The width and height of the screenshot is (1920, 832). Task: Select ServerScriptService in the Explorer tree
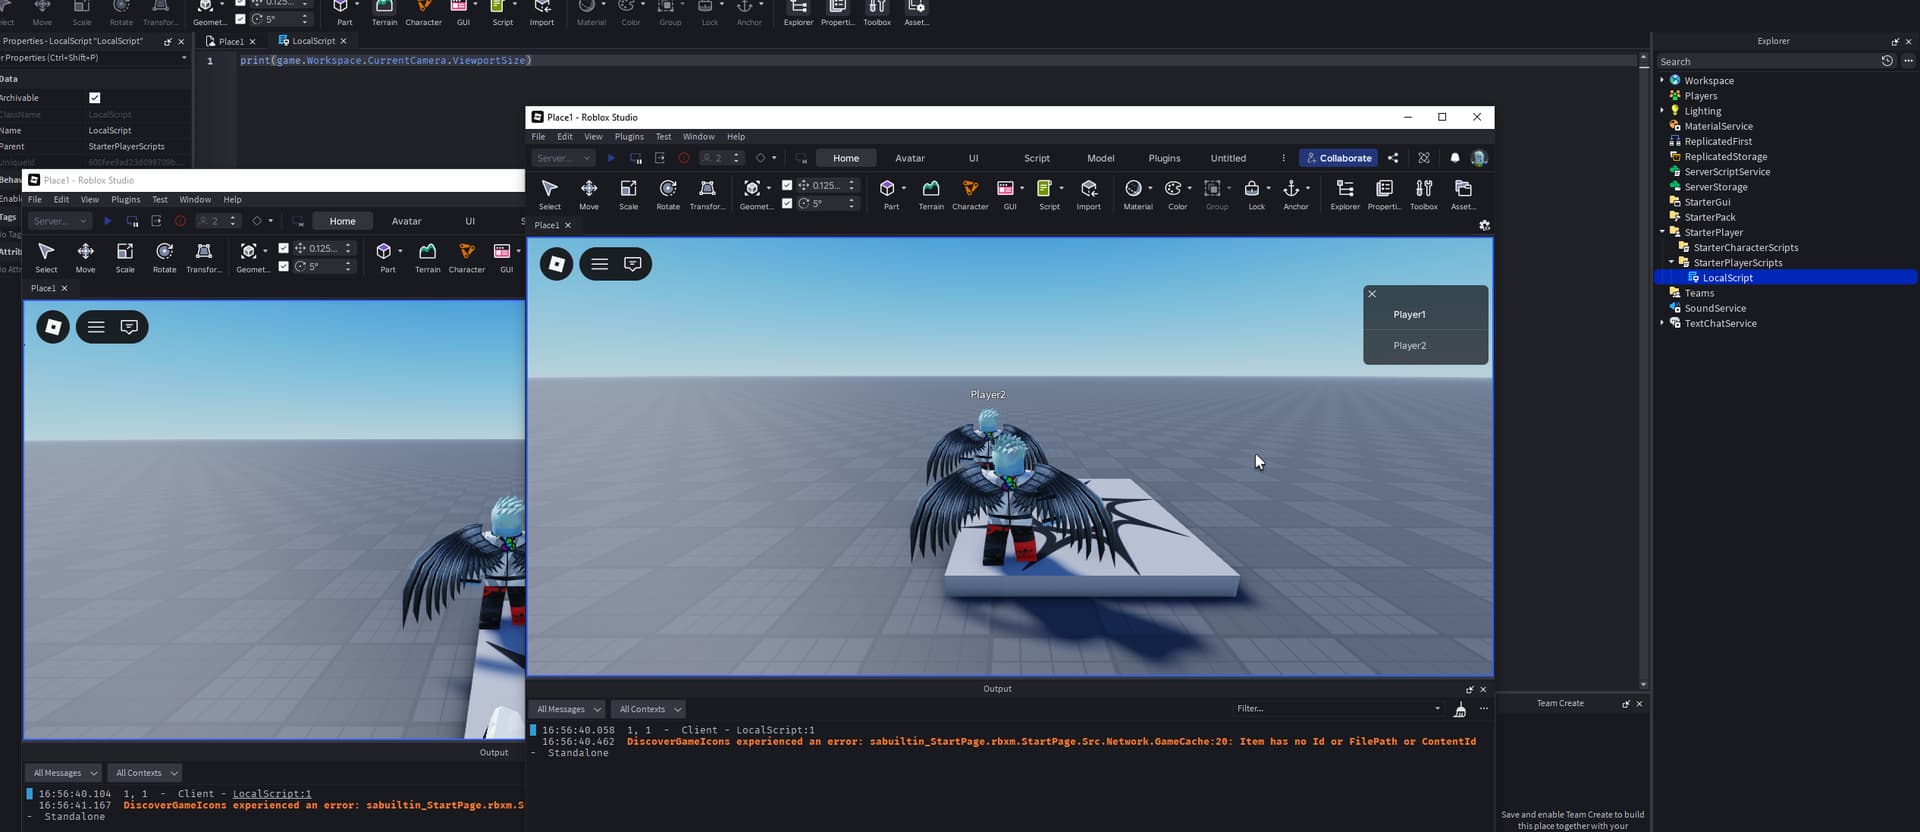pyautogui.click(x=1727, y=172)
